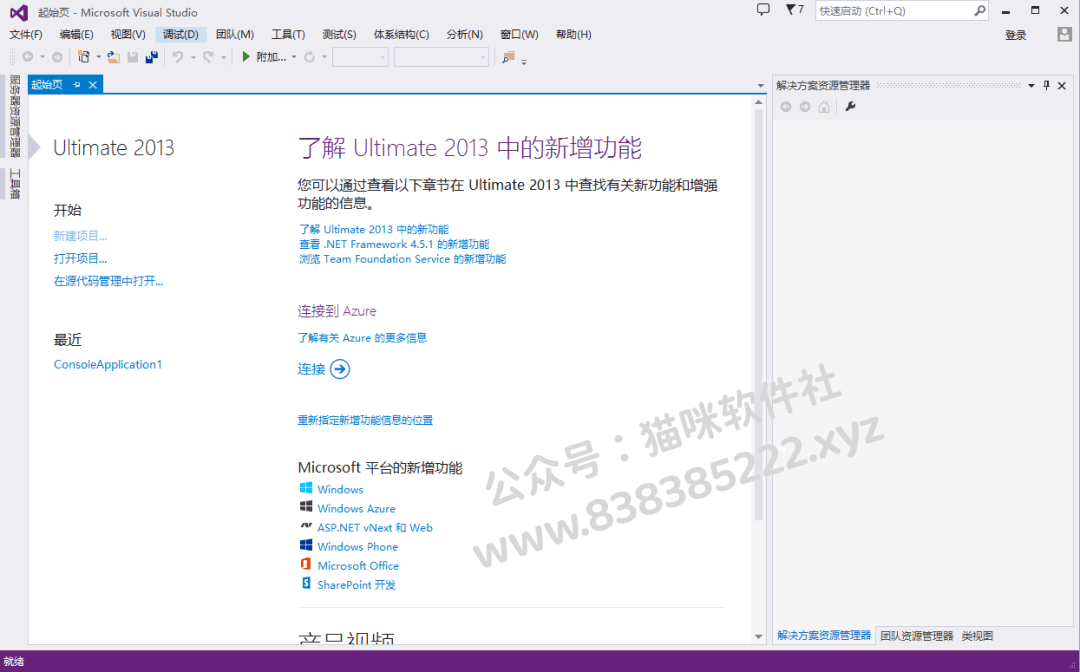Open the 调试(D) menu
The image size is (1080, 672).
tap(180, 34)
